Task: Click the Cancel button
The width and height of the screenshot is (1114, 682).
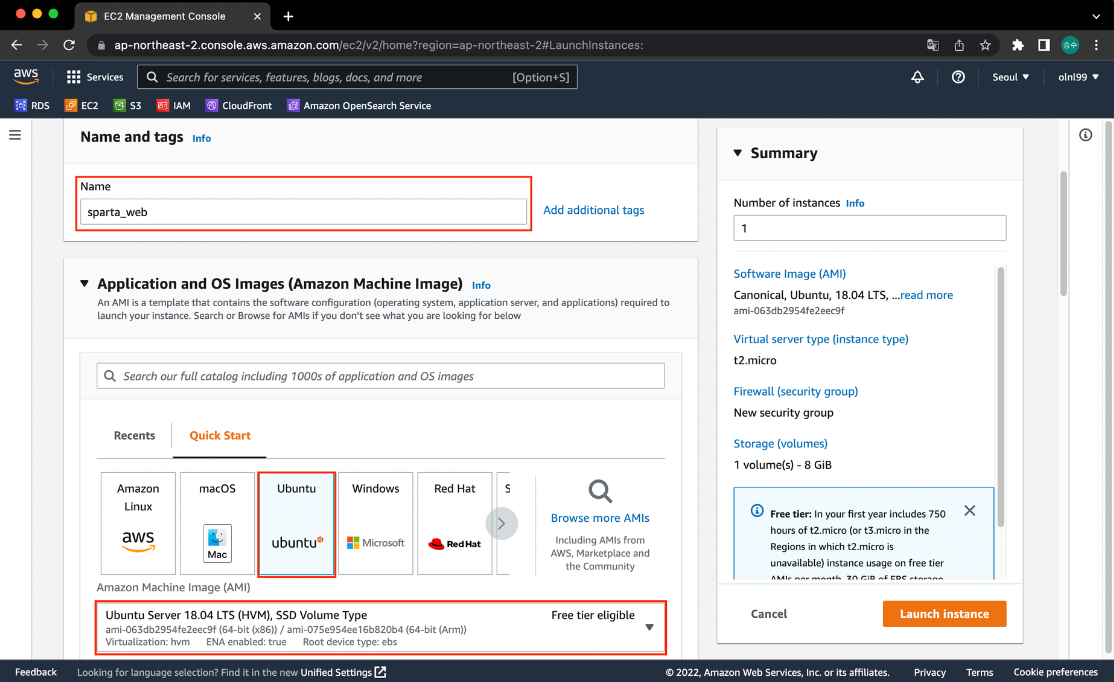Action: click(x=769, y=614)
